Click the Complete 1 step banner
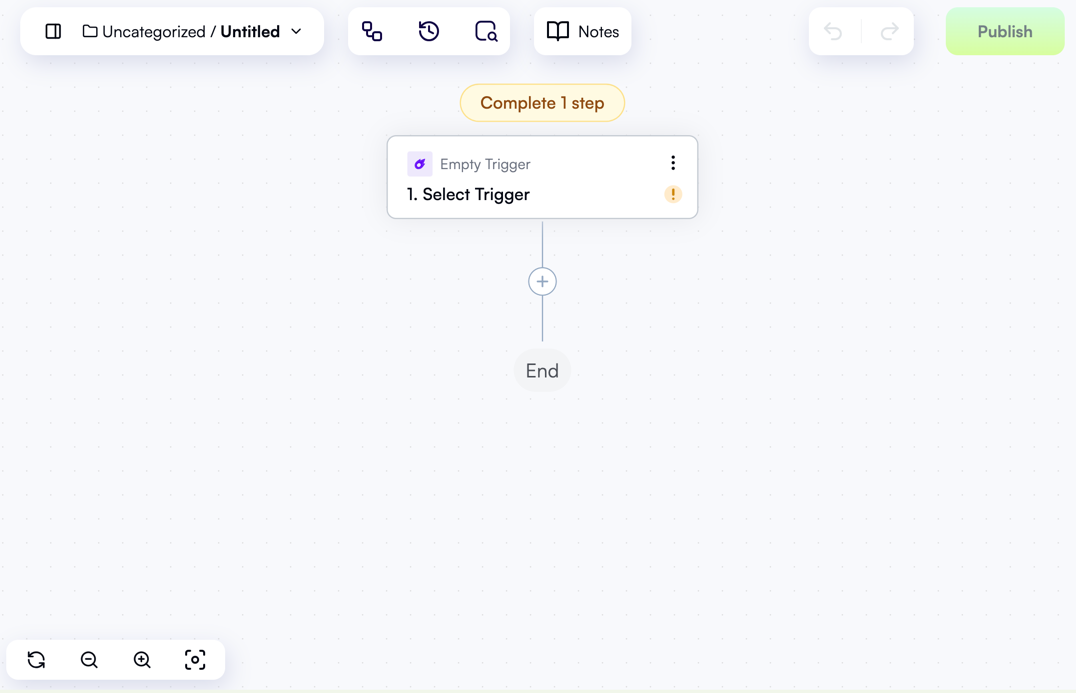The width and height of the screenshot is (1076, 693). [x=542, y=103]
